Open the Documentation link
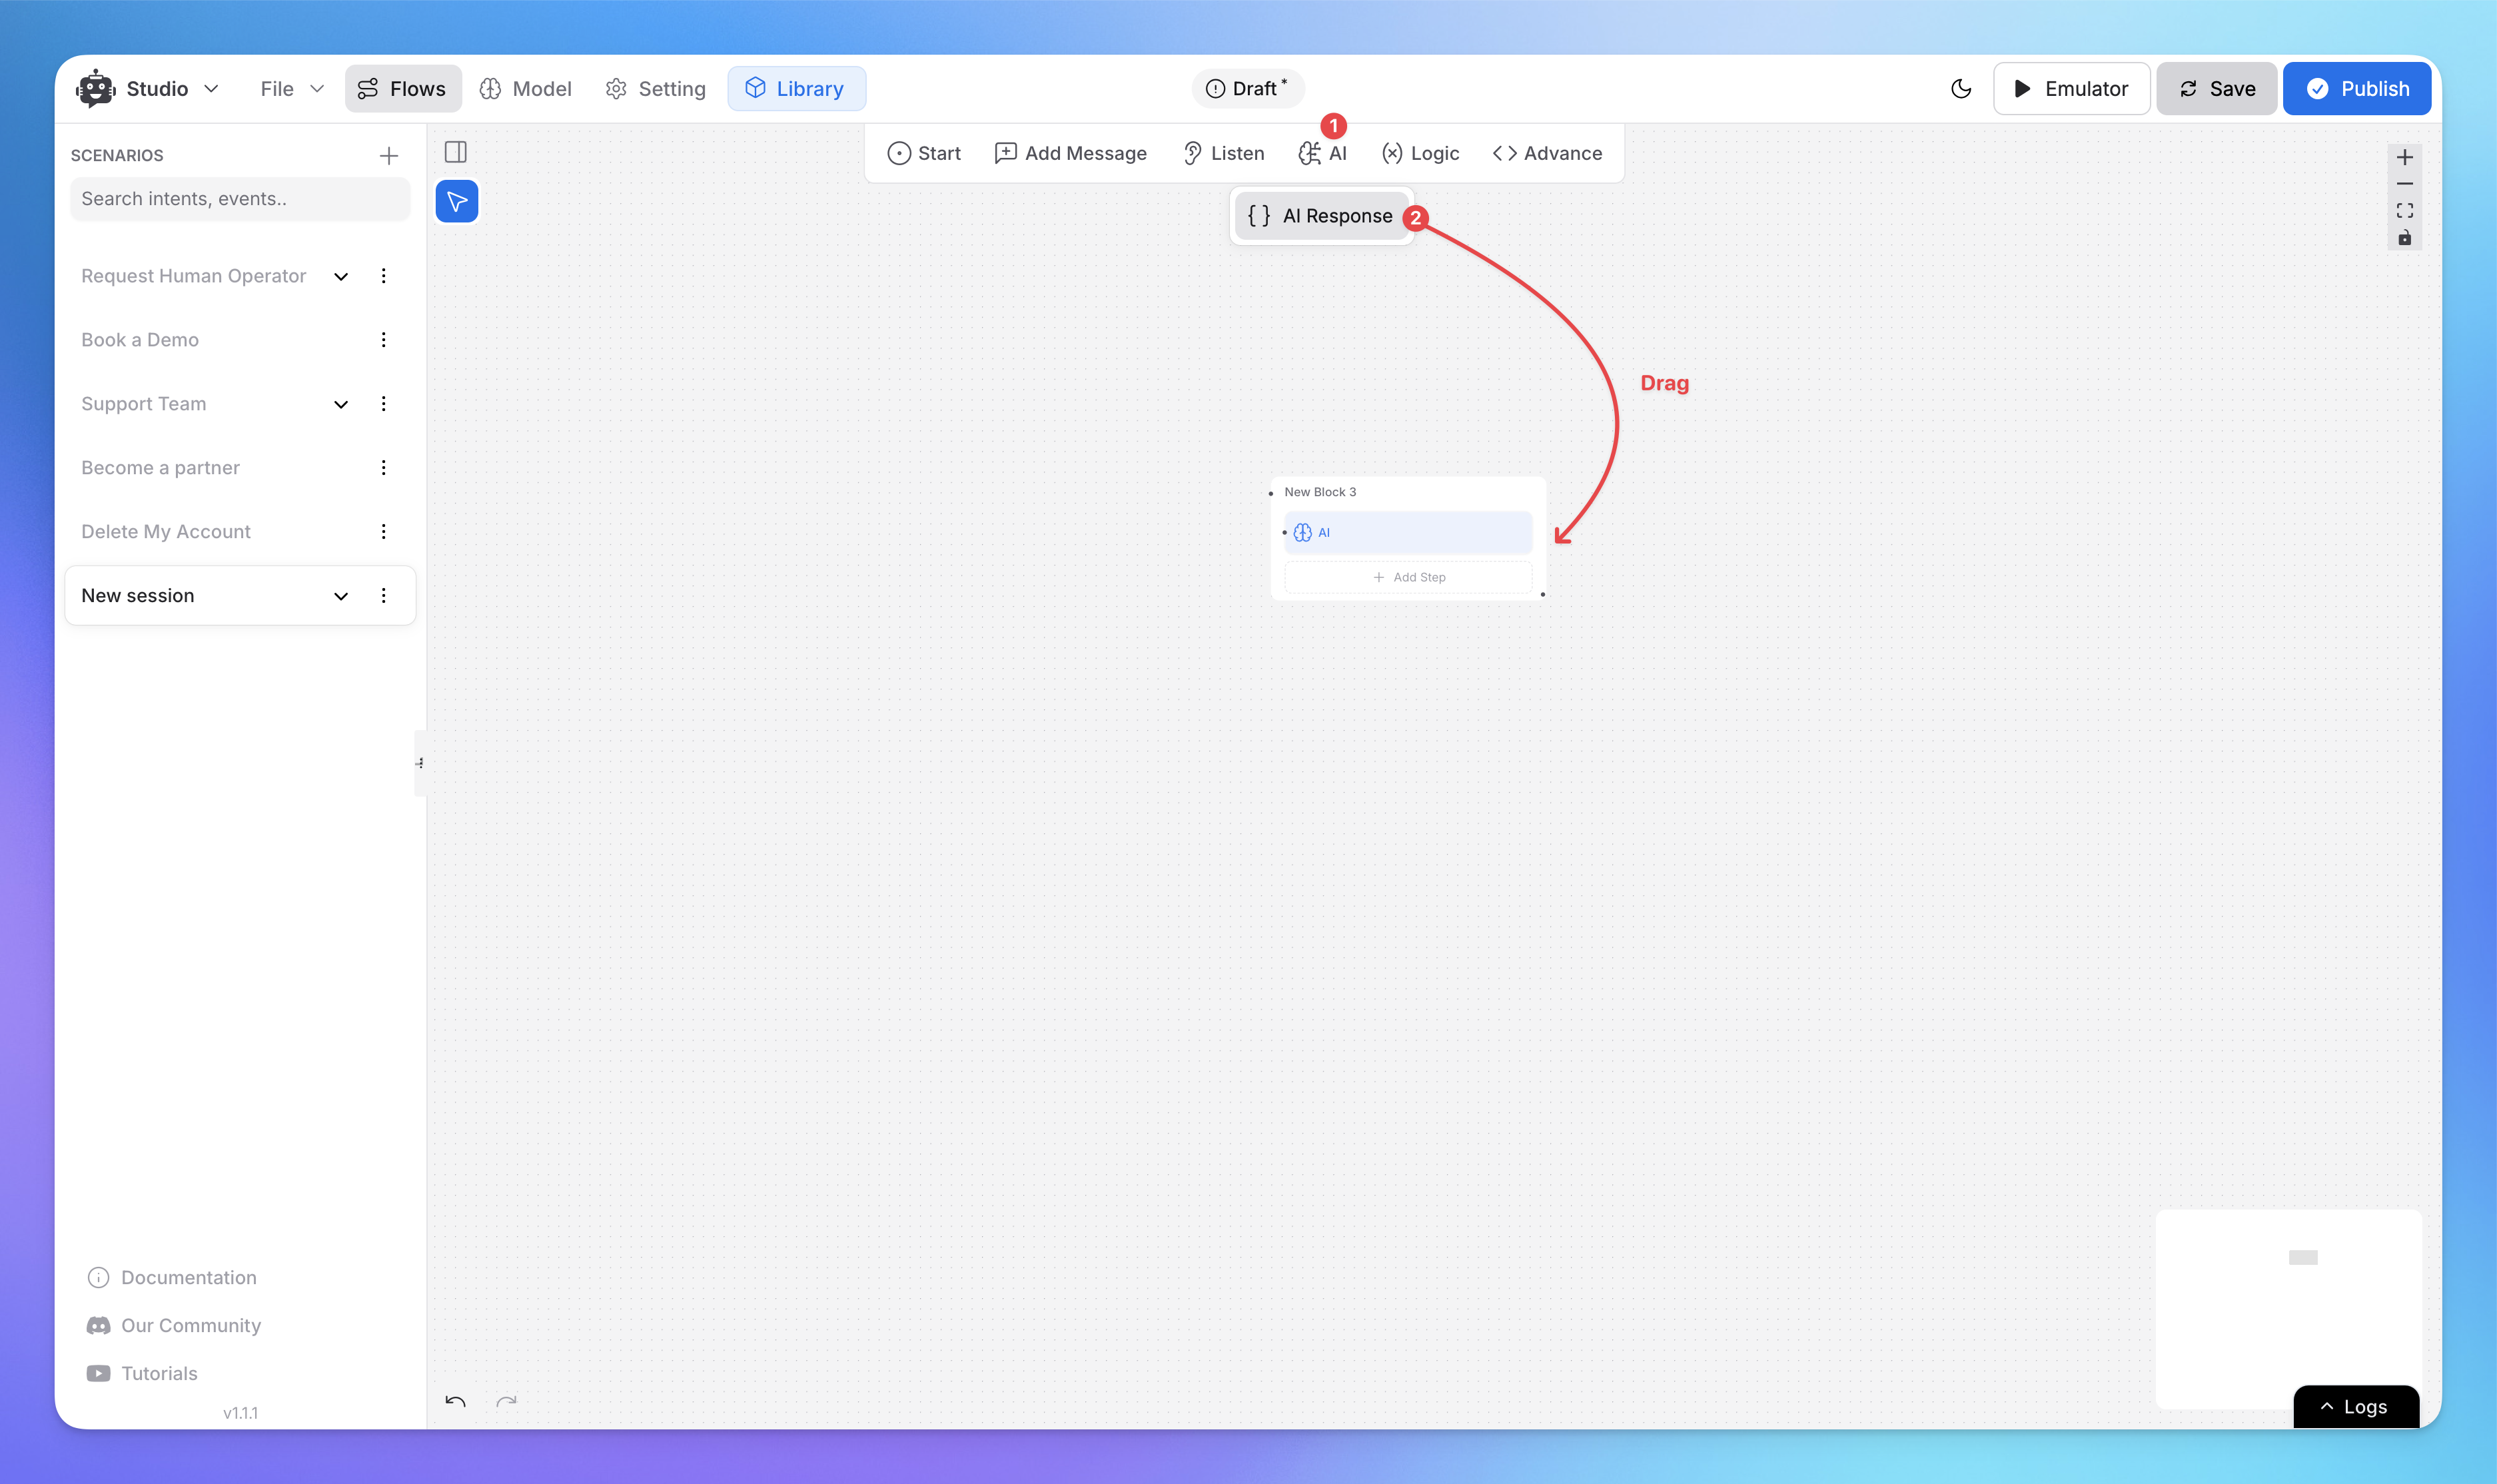 (x=172, y=1277)
